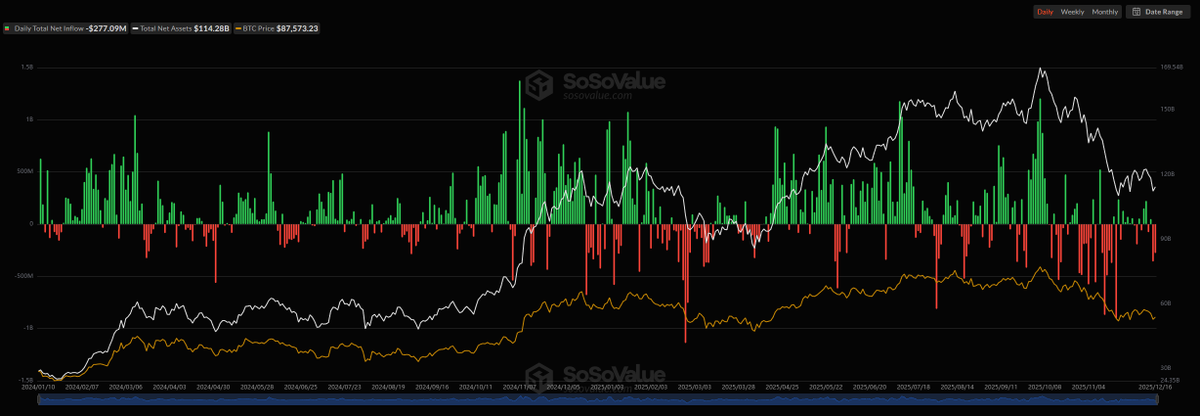Click the 120B right axis label

tap(1166, 174)
